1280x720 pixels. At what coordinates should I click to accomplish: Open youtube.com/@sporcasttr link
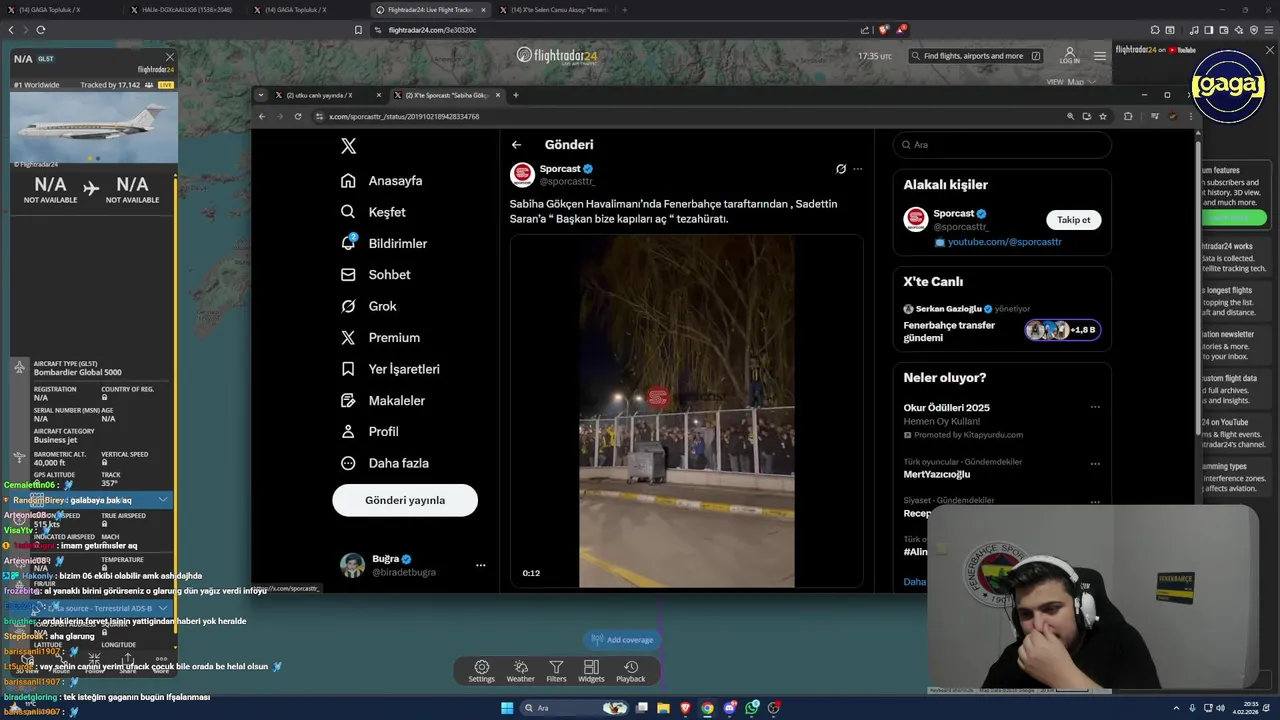1004,242
